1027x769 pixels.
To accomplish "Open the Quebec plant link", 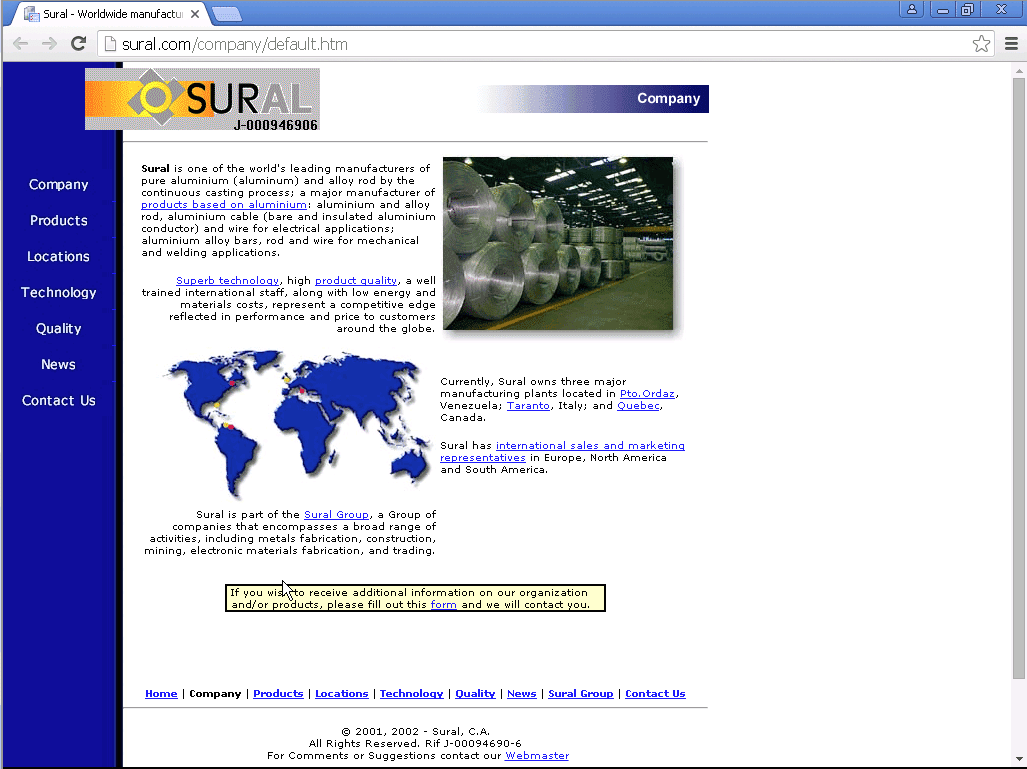I will coord(638,405).
